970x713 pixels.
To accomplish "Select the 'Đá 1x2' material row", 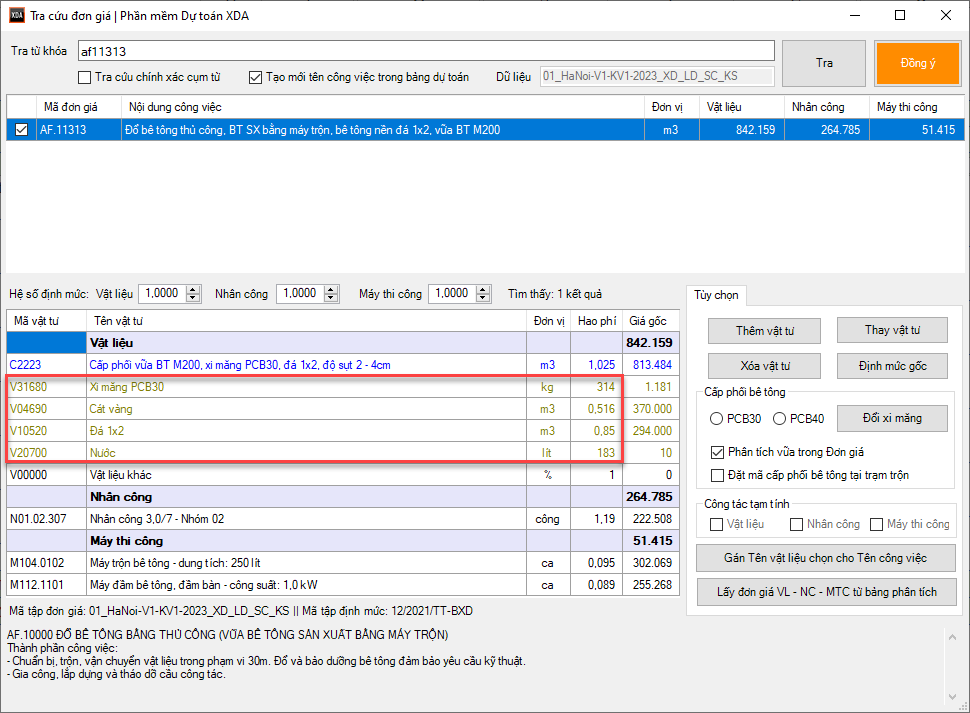I will (343, 431).
